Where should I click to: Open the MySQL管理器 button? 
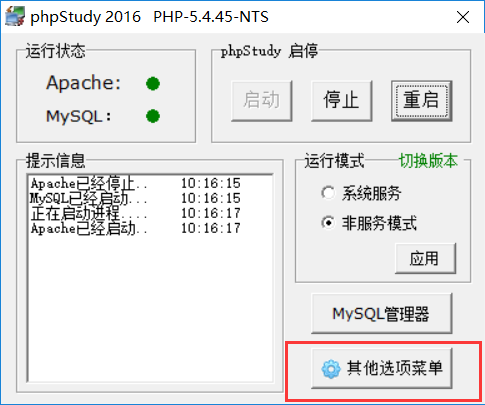[x=381, y=313]
